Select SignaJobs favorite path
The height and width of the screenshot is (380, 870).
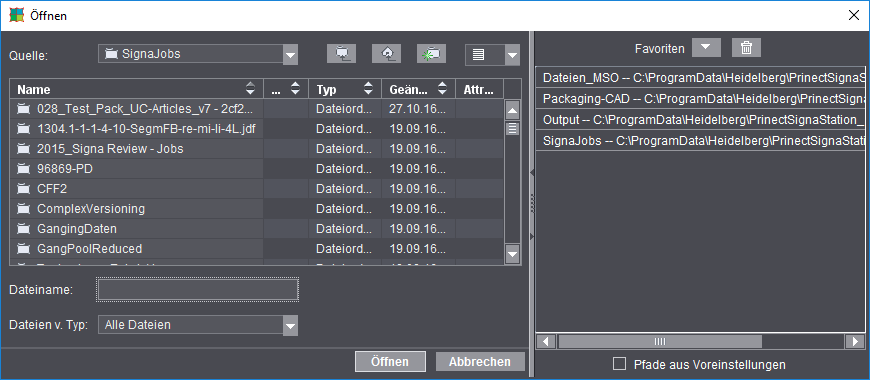click(x=700, y=140)
